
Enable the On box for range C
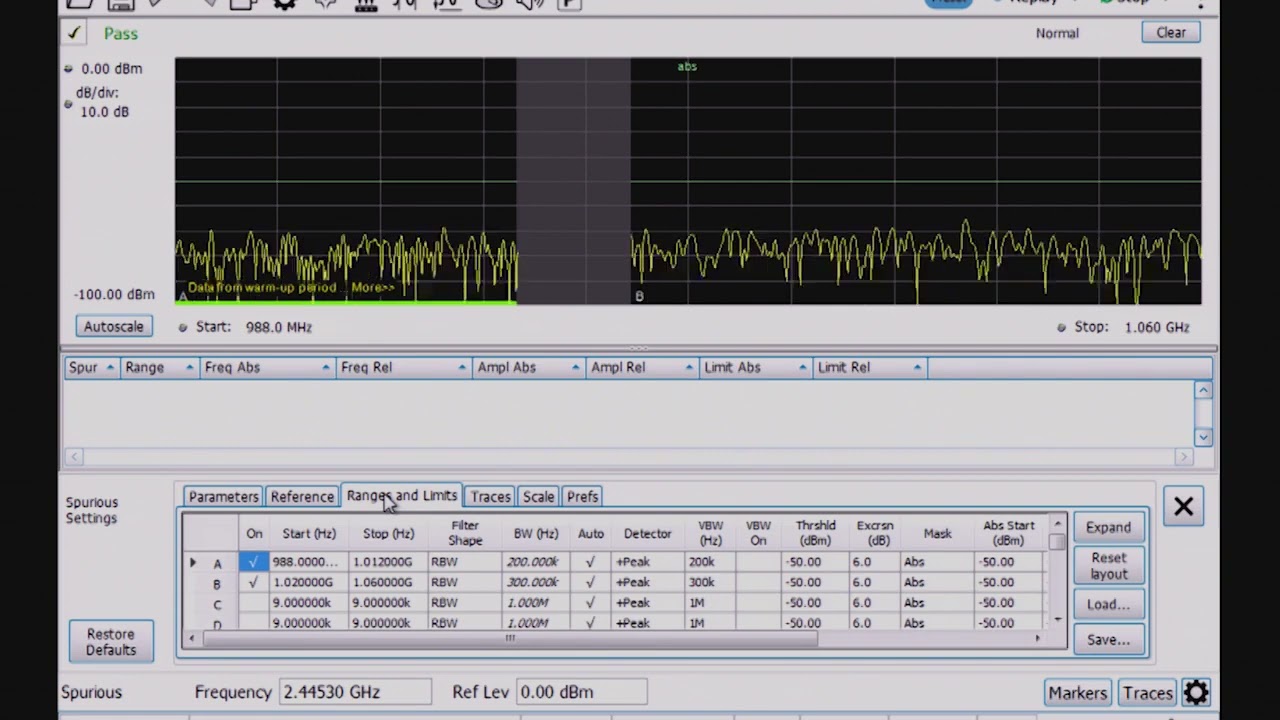[254, 603]
